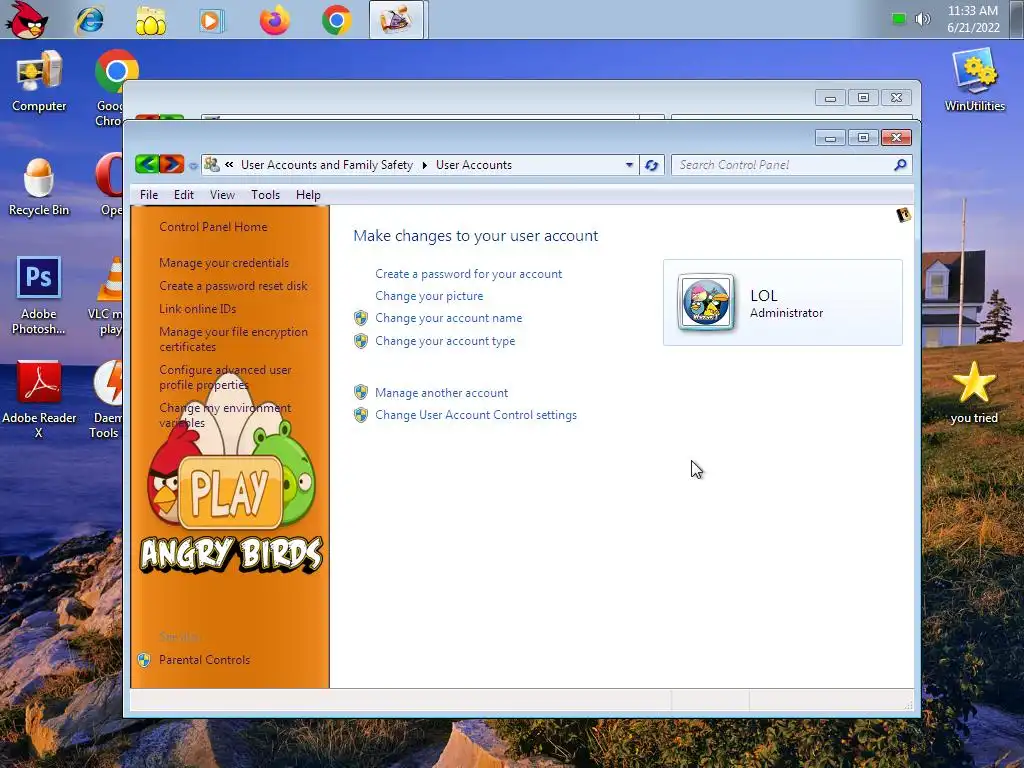Expand User Accounts and Family Safety breadcrumb arrow
The height and width of the screenshot is (768, 1024).
tap(424, 165)
